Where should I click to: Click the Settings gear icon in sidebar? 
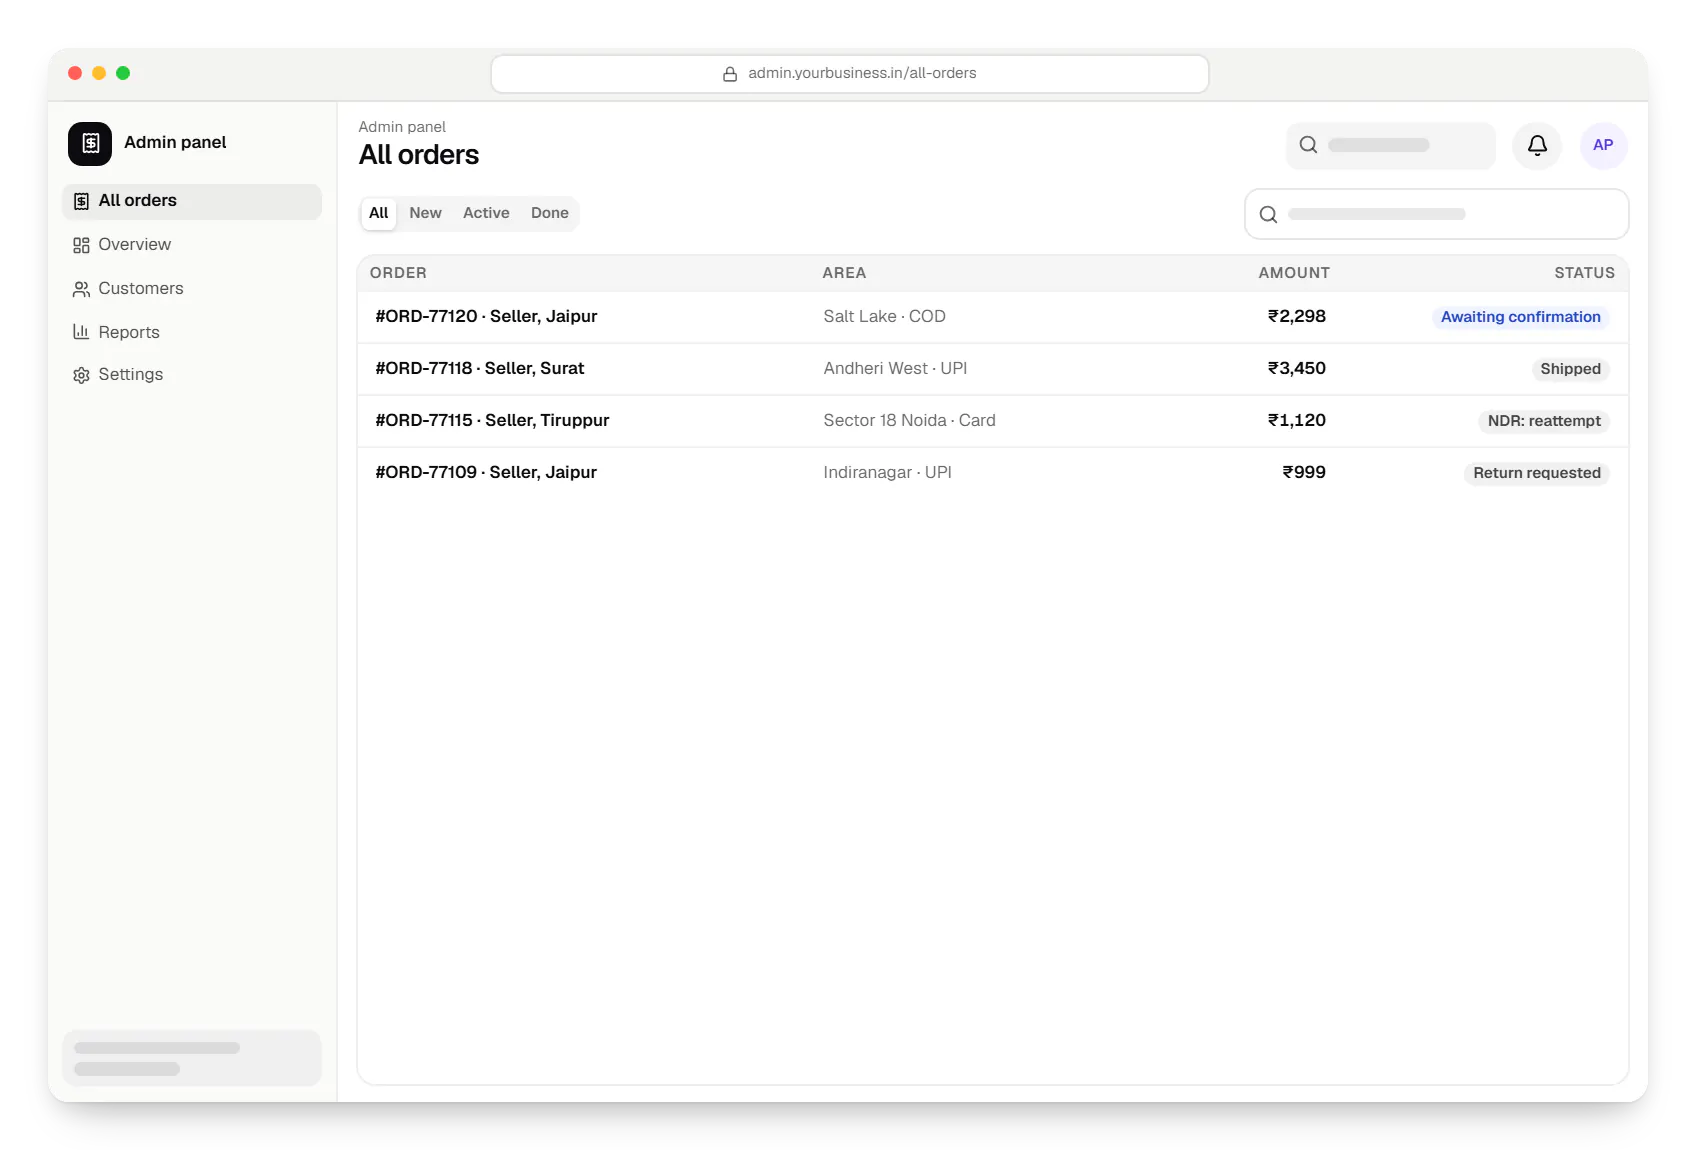tap(81, 375)
